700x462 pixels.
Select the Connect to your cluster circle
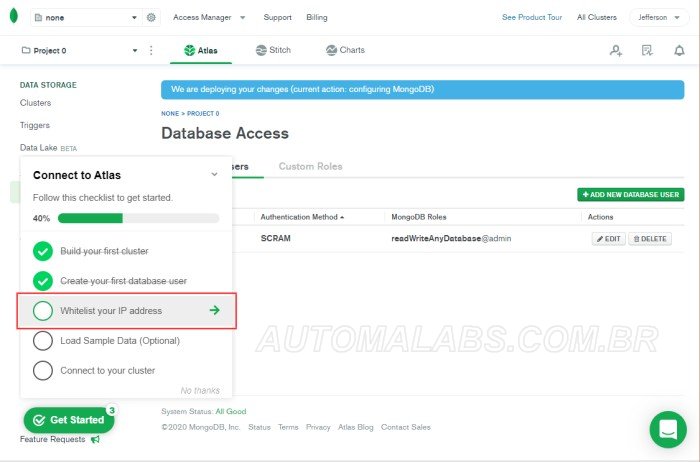pos(43,370)
